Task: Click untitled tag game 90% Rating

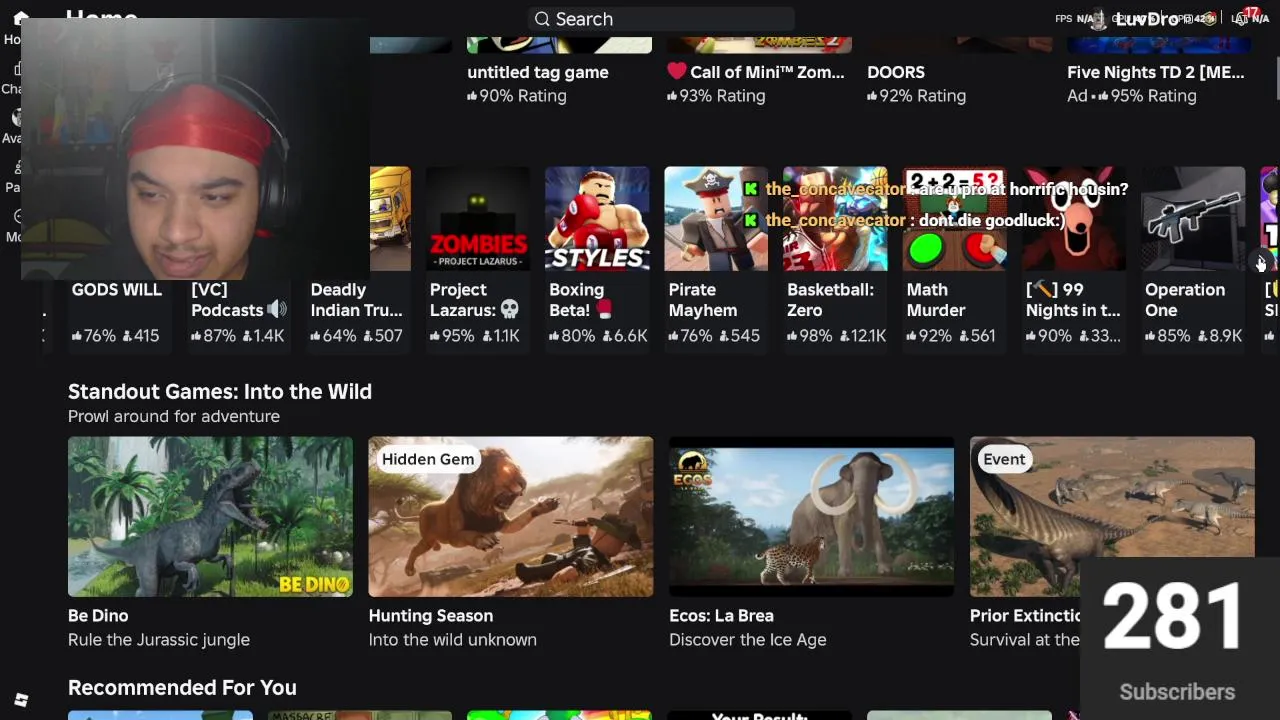Action: click(x=517, y=96)
